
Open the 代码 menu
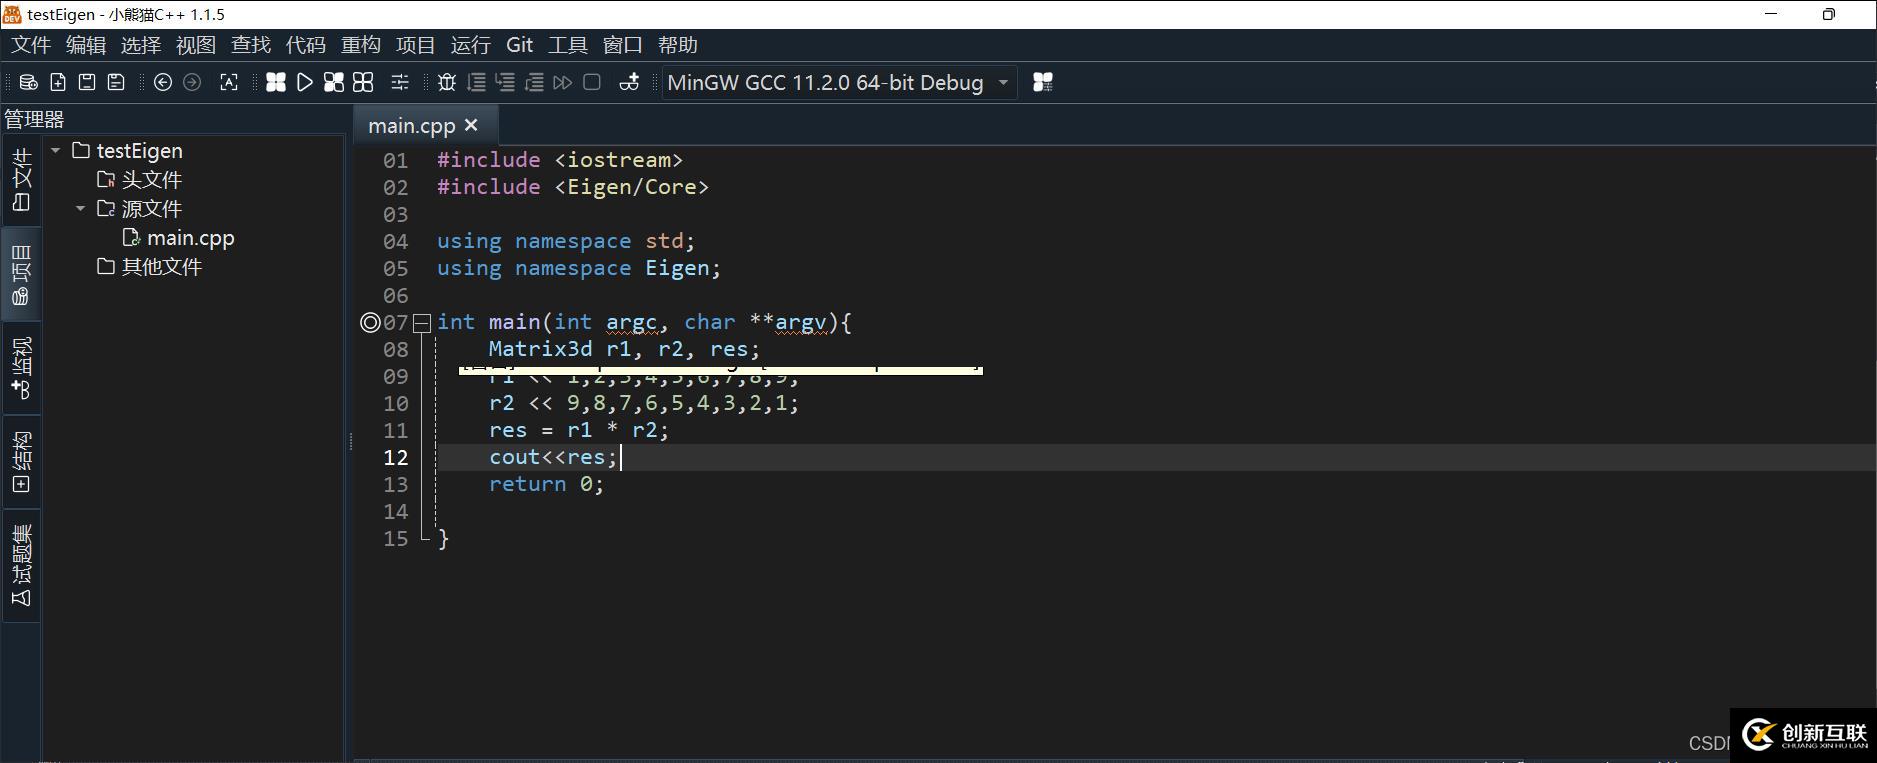tap(306, 45)
